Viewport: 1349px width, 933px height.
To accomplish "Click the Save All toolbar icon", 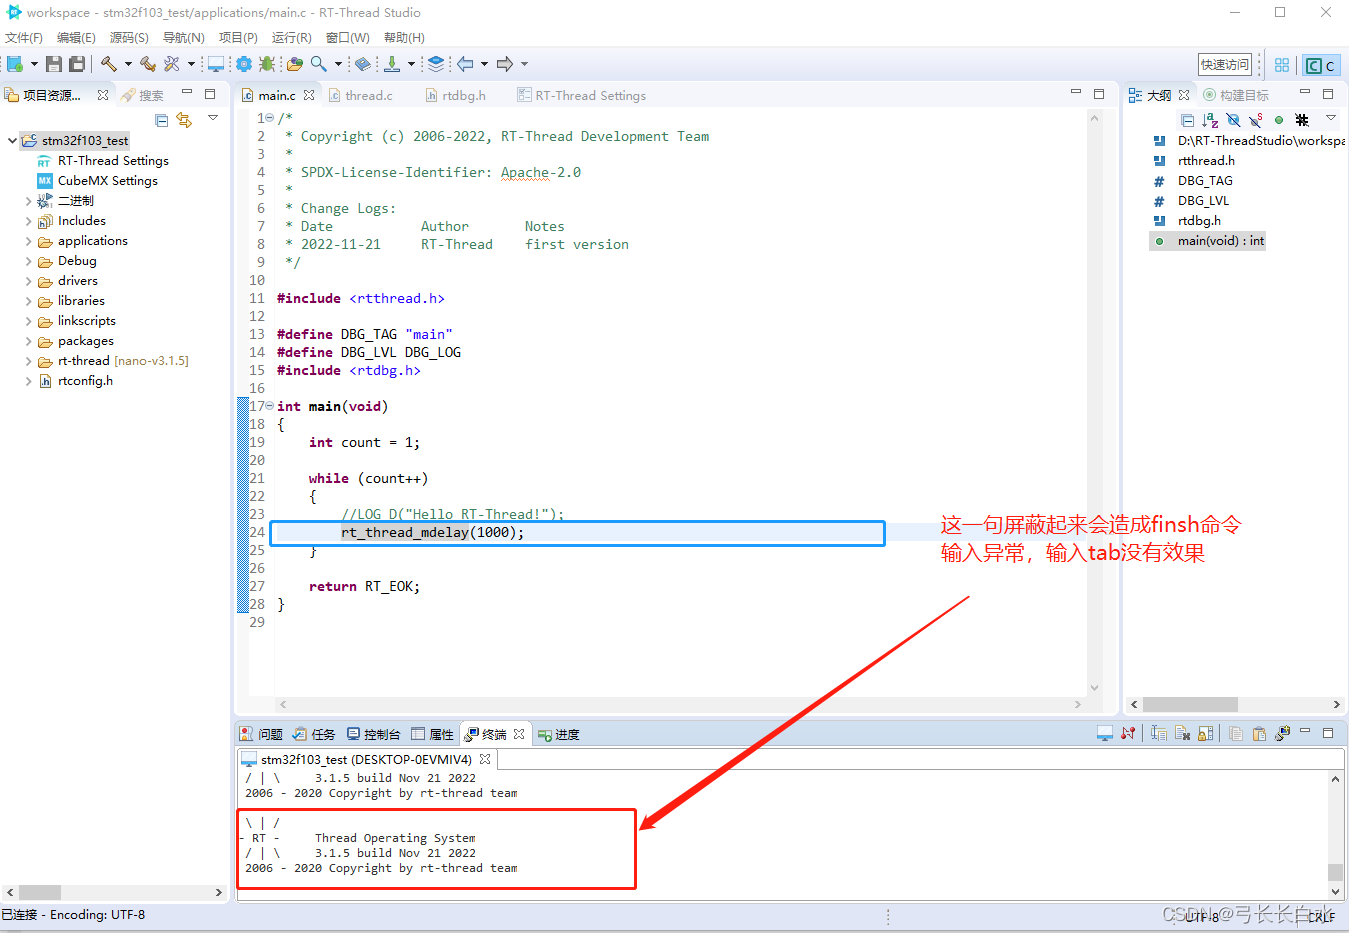I will coord(76,64).
